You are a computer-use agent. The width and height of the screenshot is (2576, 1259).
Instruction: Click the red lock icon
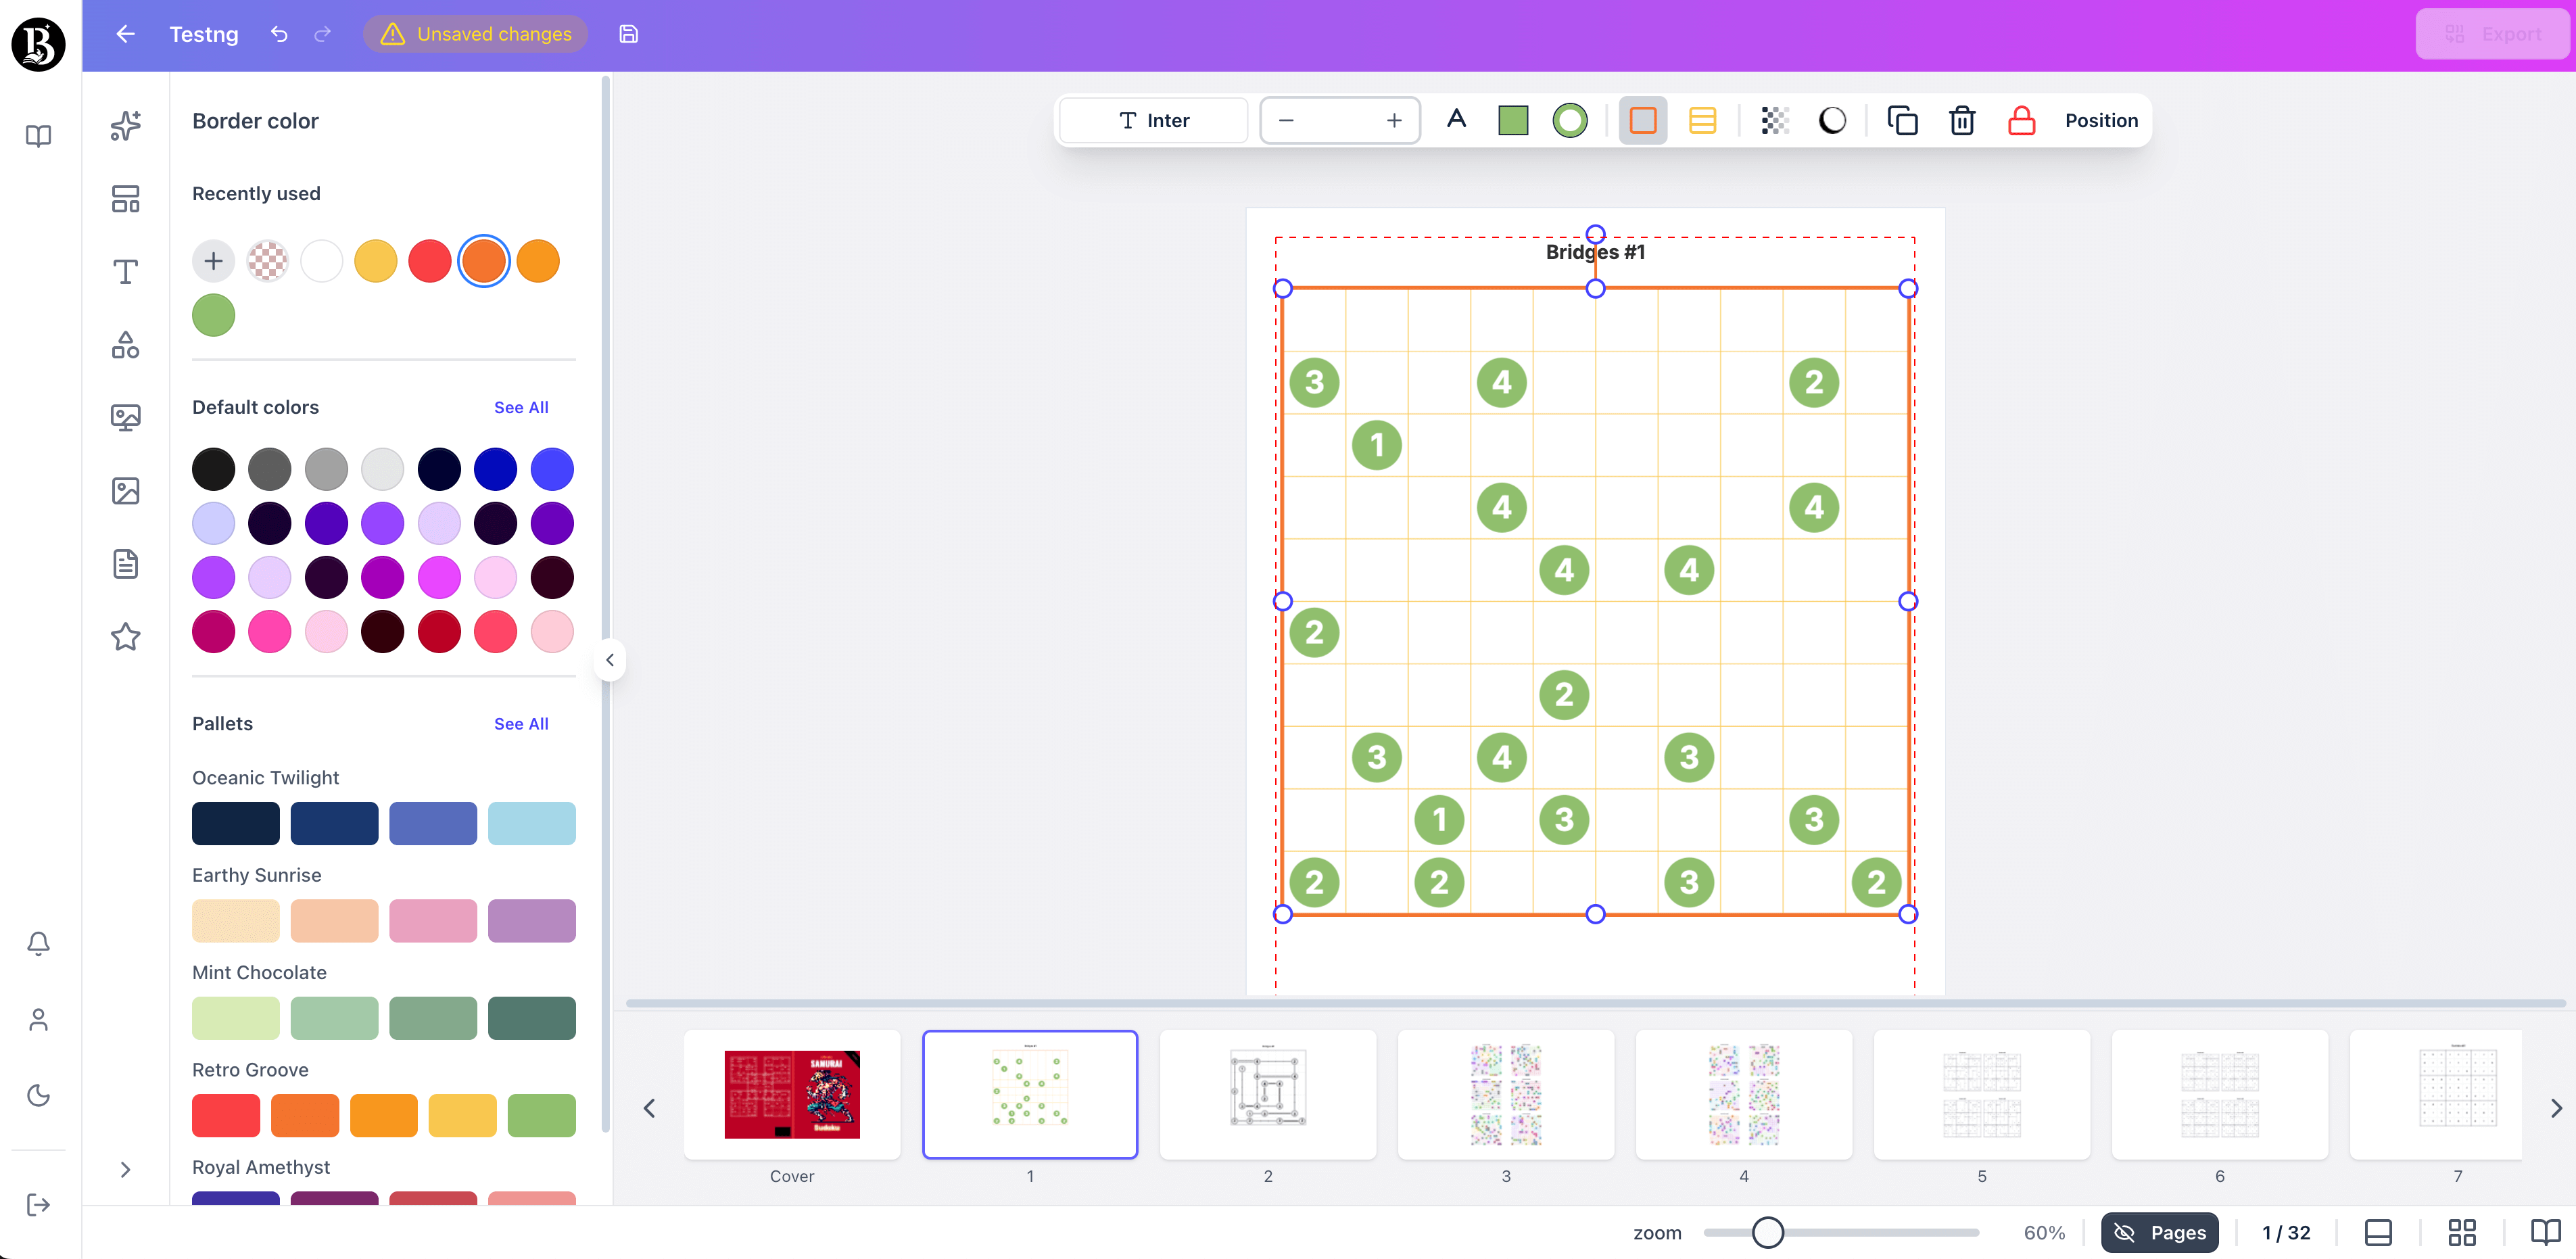(2021, 121)
